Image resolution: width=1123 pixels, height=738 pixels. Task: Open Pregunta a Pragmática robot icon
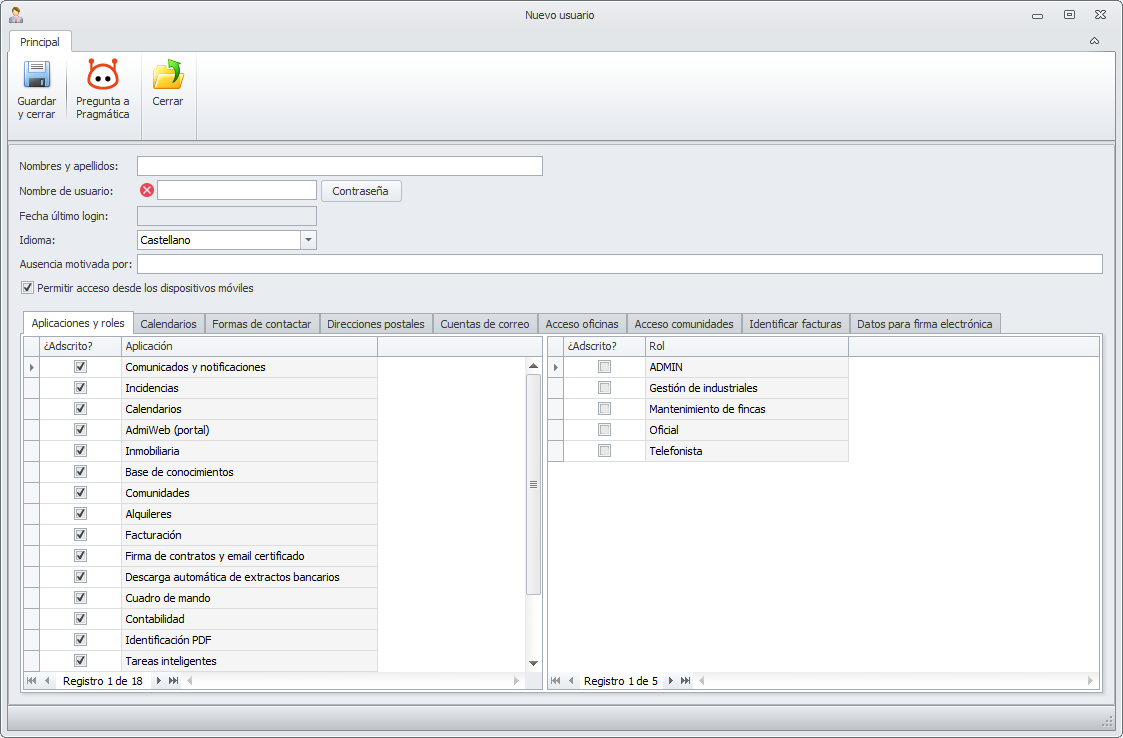[102, 76]
